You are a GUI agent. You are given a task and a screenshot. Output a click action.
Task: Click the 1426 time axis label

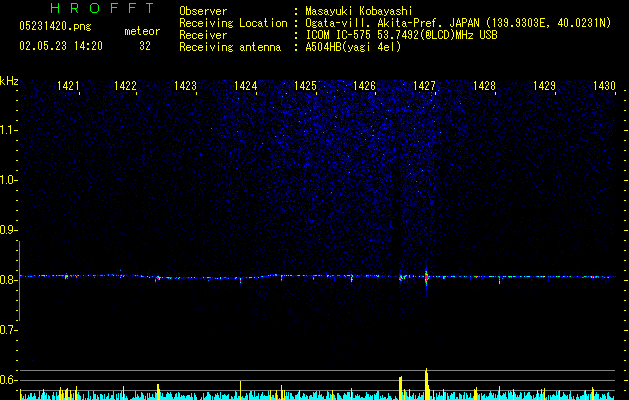[x=364, y=86]
